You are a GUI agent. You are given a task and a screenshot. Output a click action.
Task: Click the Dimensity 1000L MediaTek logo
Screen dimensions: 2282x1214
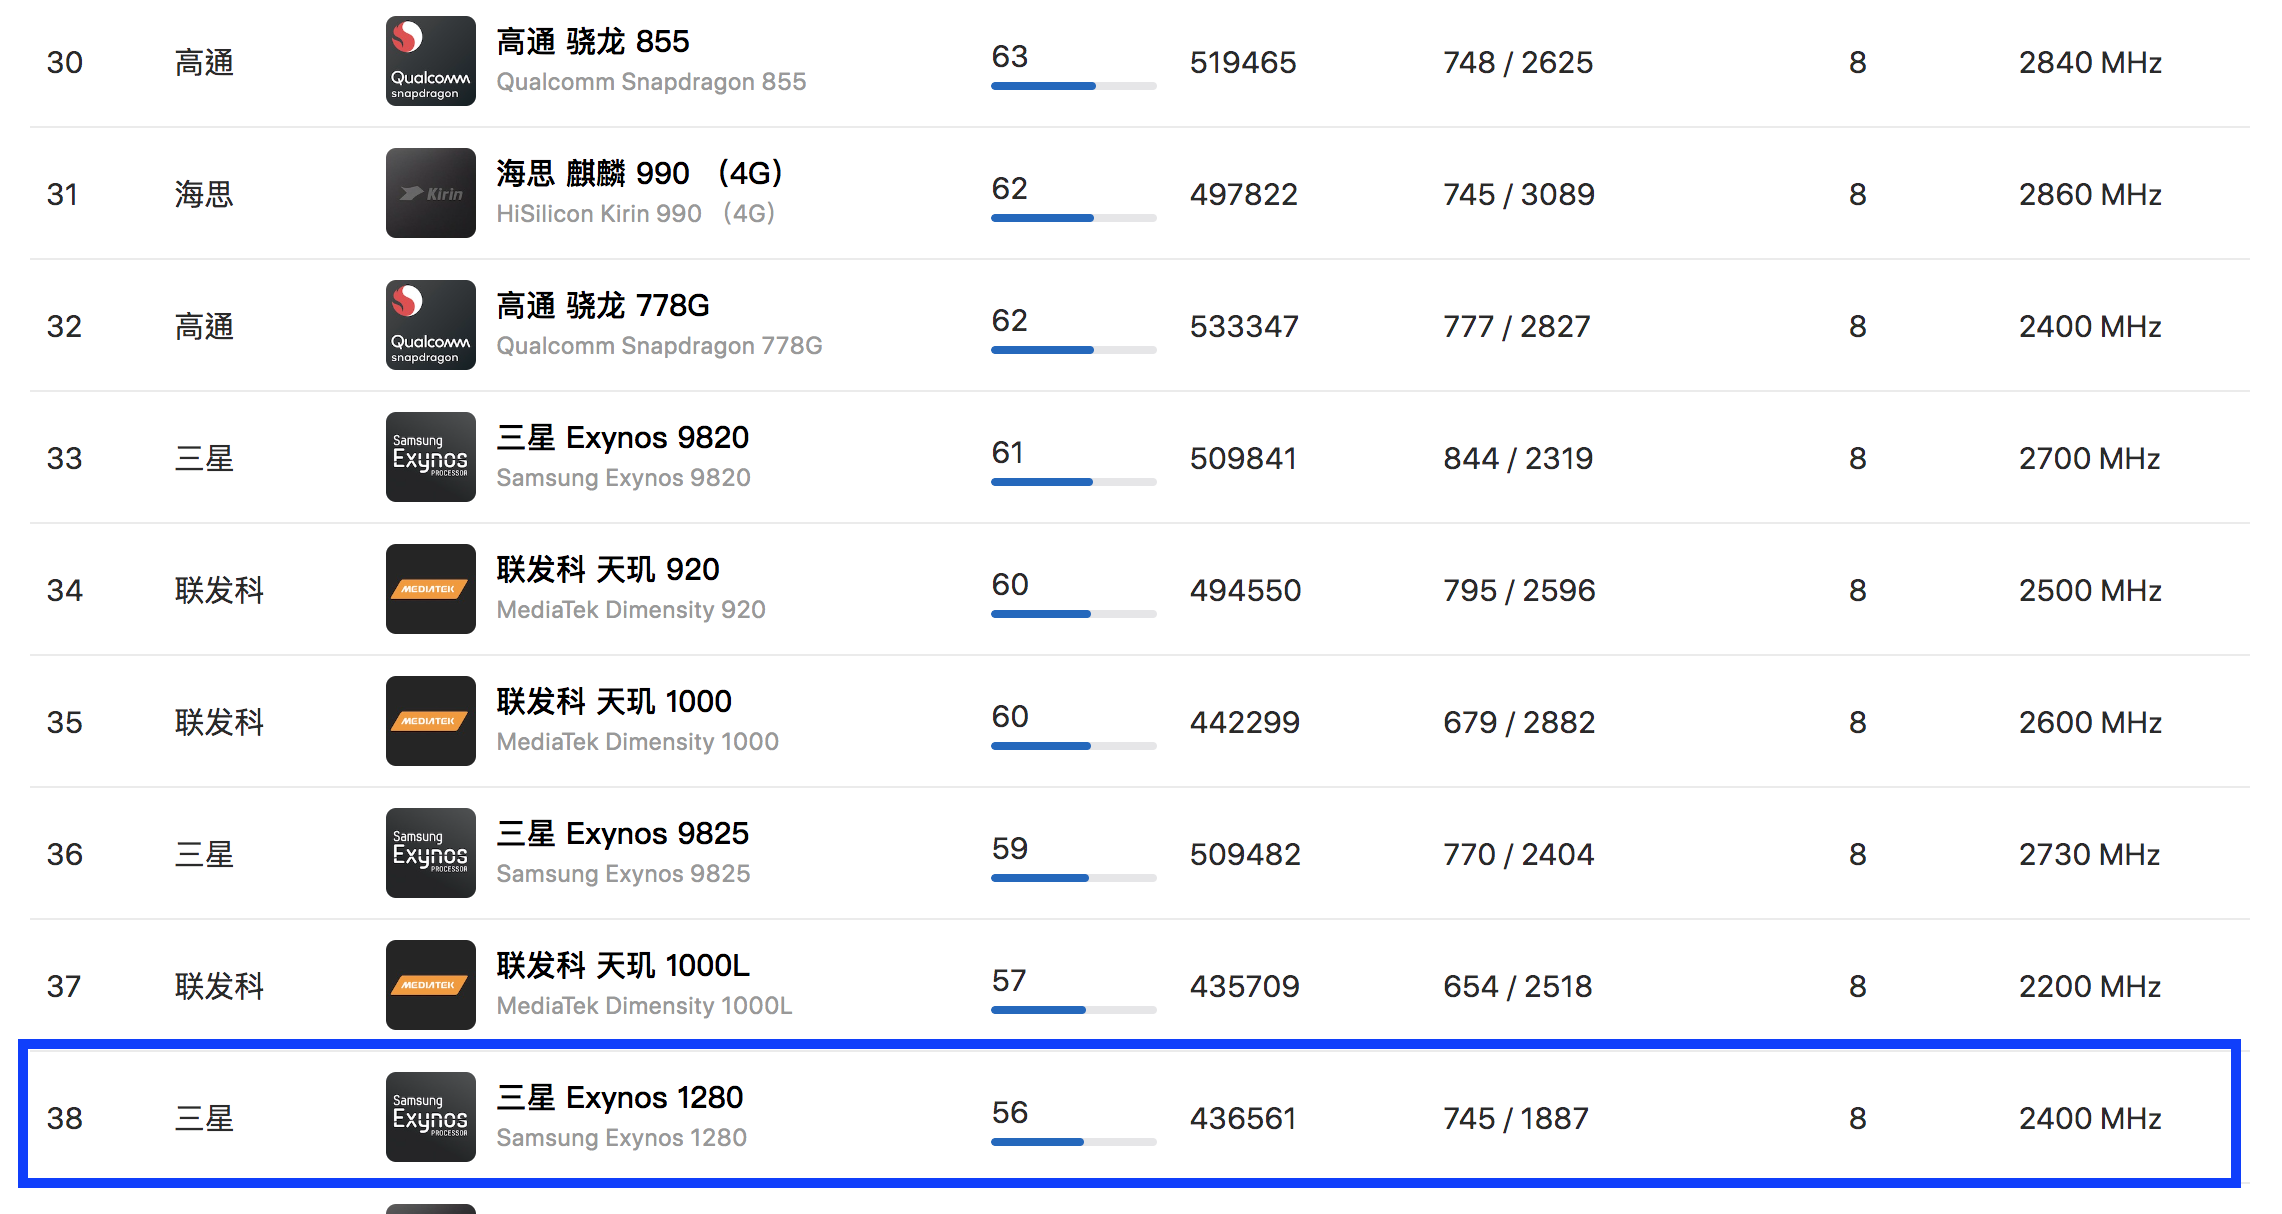point(431,985)
